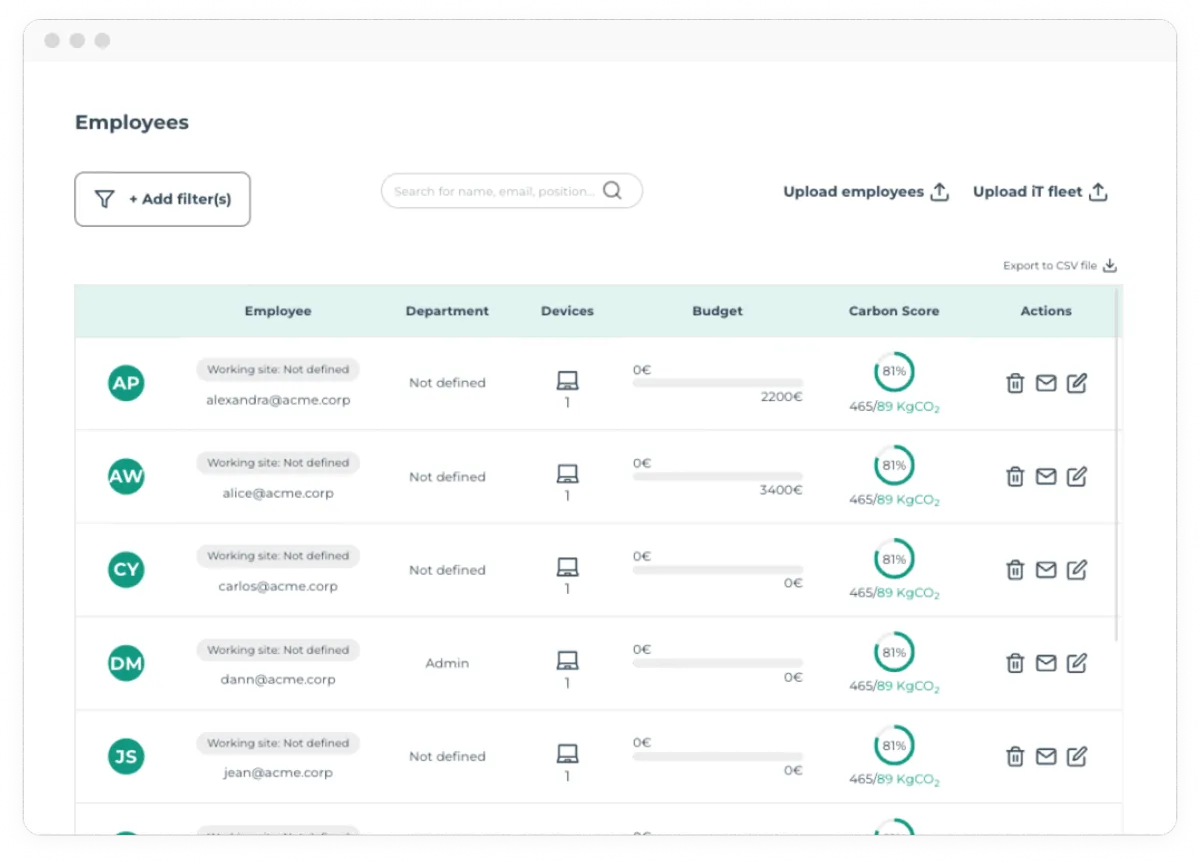Edit carlos@acme.corp record via pencil icon
This screenshot has height=862, width=1200.
(x=1077, y=570)
